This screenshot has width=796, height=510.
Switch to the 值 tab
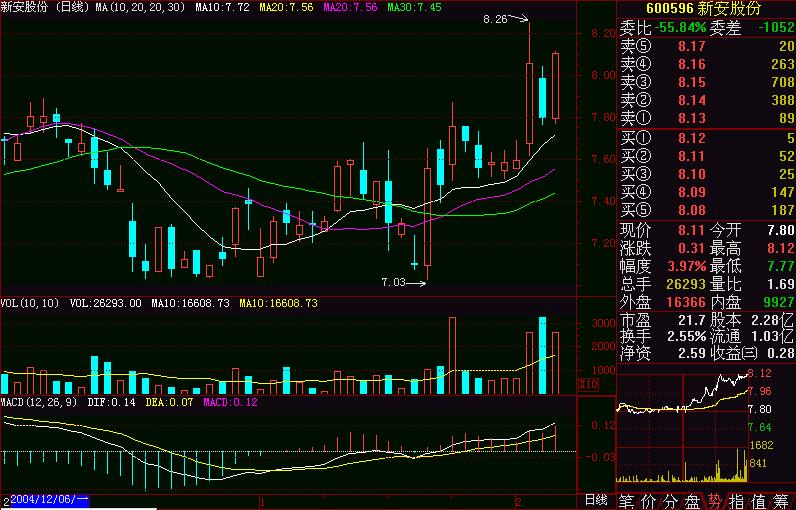pyautogui.click(x=759, y=500)
